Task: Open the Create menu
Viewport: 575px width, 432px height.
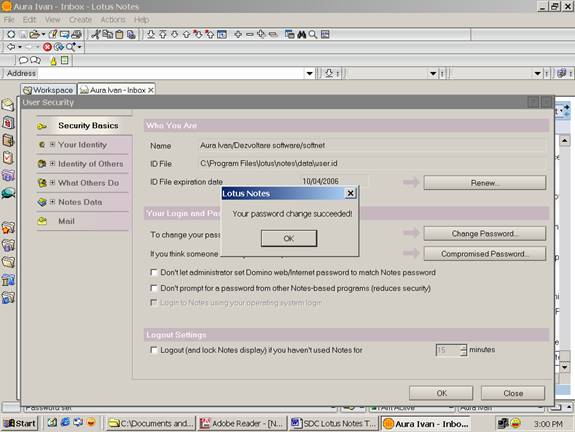Action: coord(80,19)
